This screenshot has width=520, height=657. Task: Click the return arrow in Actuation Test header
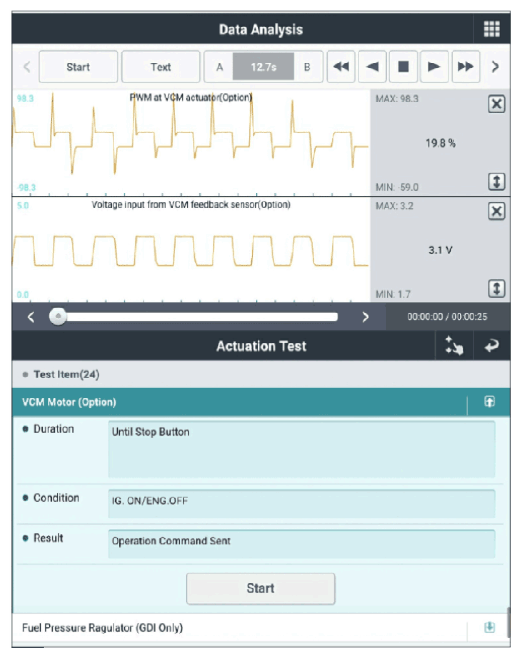[492, 346]
